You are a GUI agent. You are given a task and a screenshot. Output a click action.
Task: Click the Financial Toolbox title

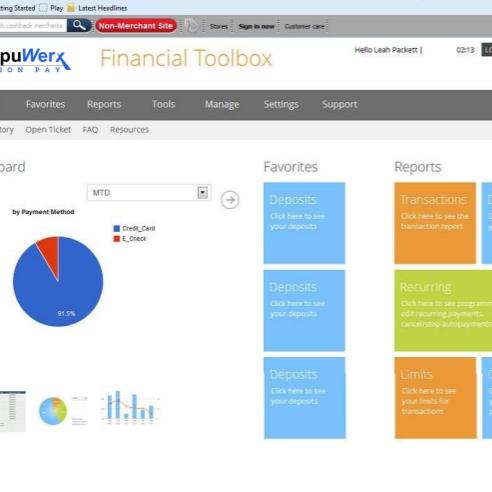click(186, 58)
